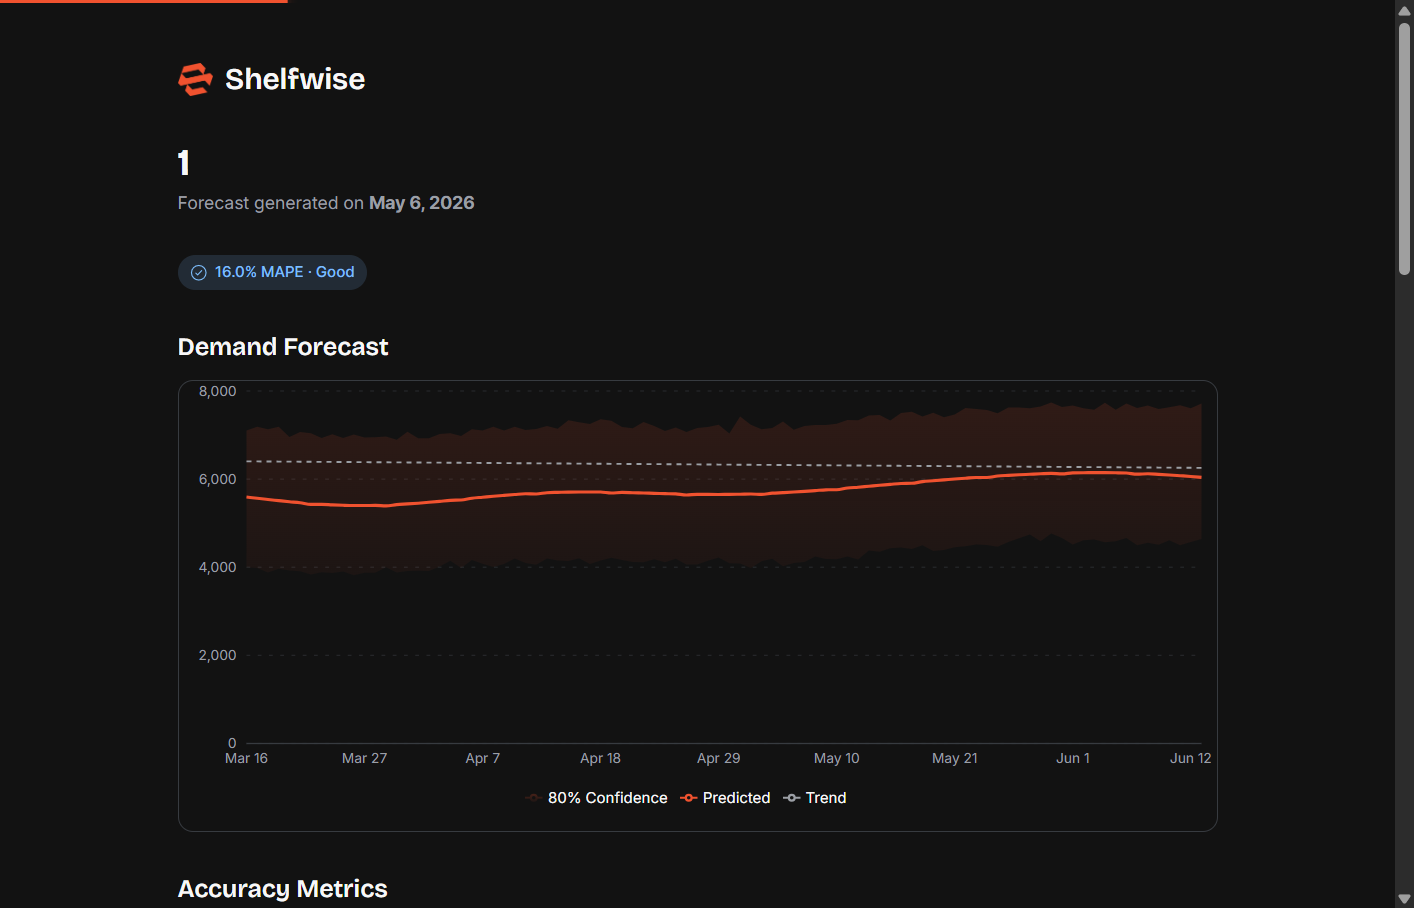
Task: Click the Apr 18 axis label
Action: tap(600, 758)
